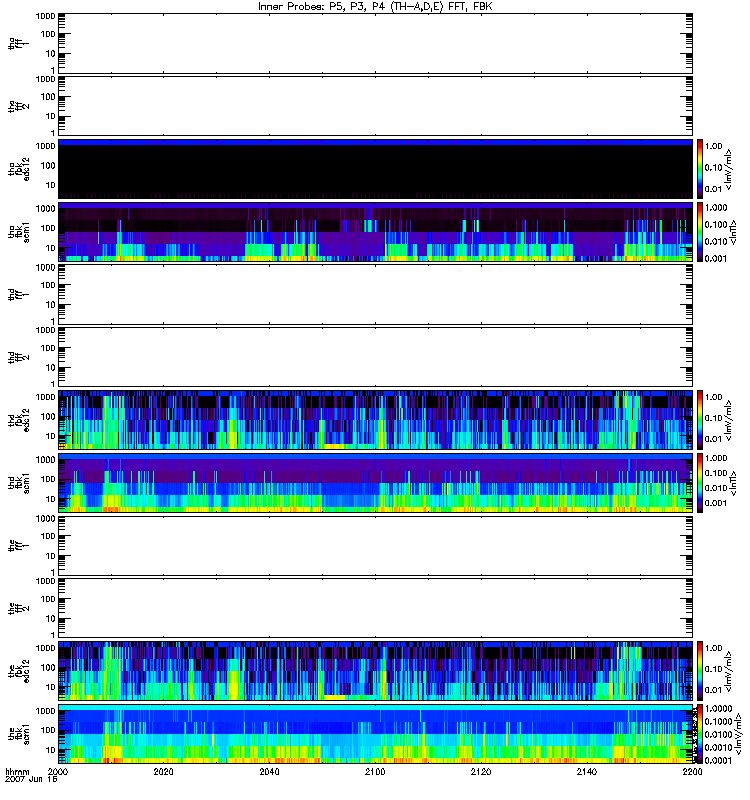Viewport: 750px width, 800px height.
Task: Click the '<|nT|>' unit label beside tha scm1 color bar
Action: pos(733,232)
